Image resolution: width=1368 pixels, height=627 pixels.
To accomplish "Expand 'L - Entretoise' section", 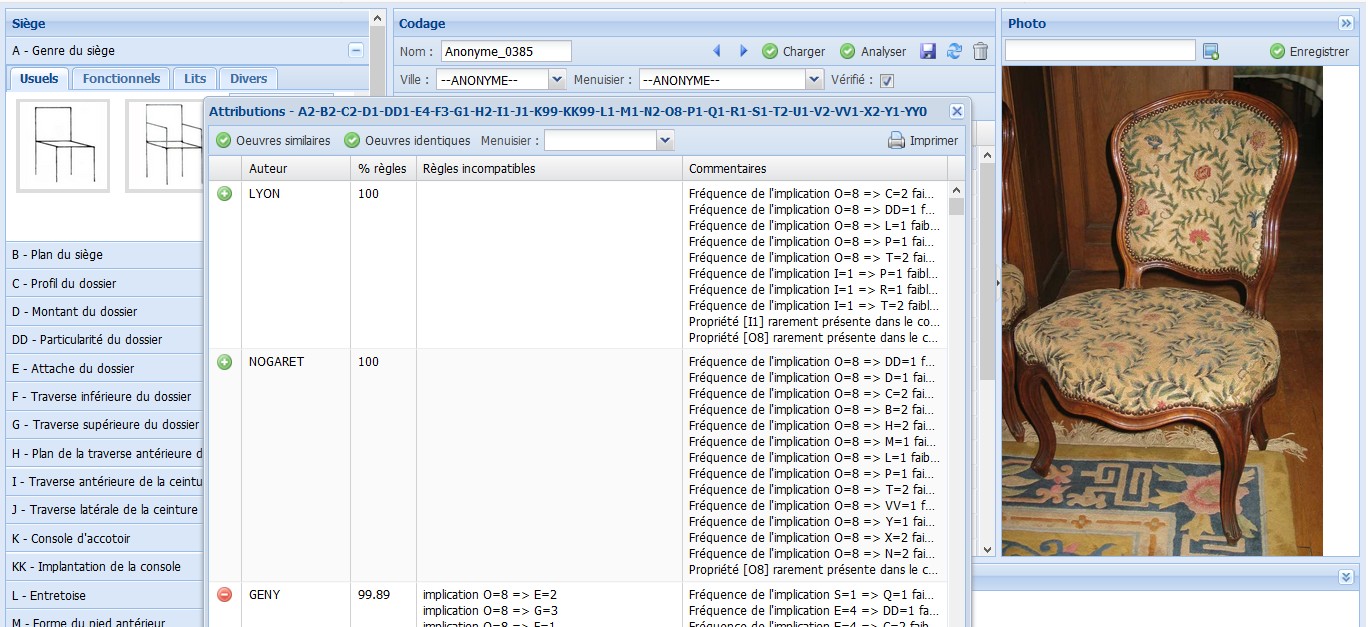I will click(104, 595).
